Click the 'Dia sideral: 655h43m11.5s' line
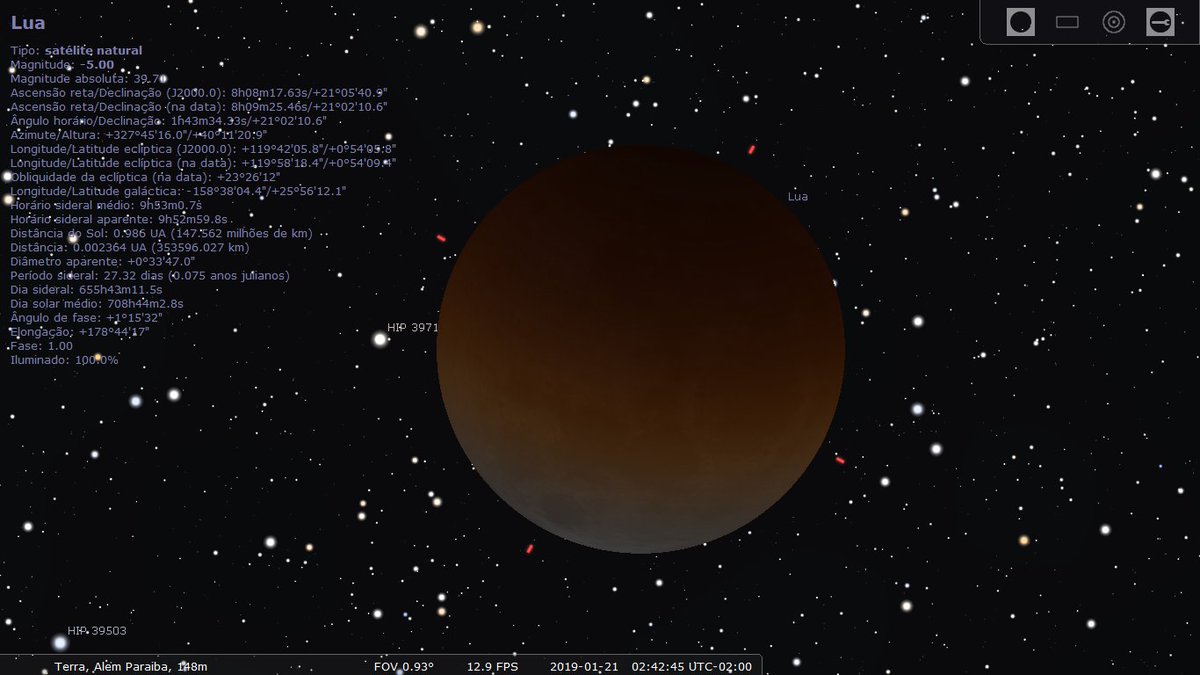1200x675 pixels. pyautogui.click(x=86, y=289)
